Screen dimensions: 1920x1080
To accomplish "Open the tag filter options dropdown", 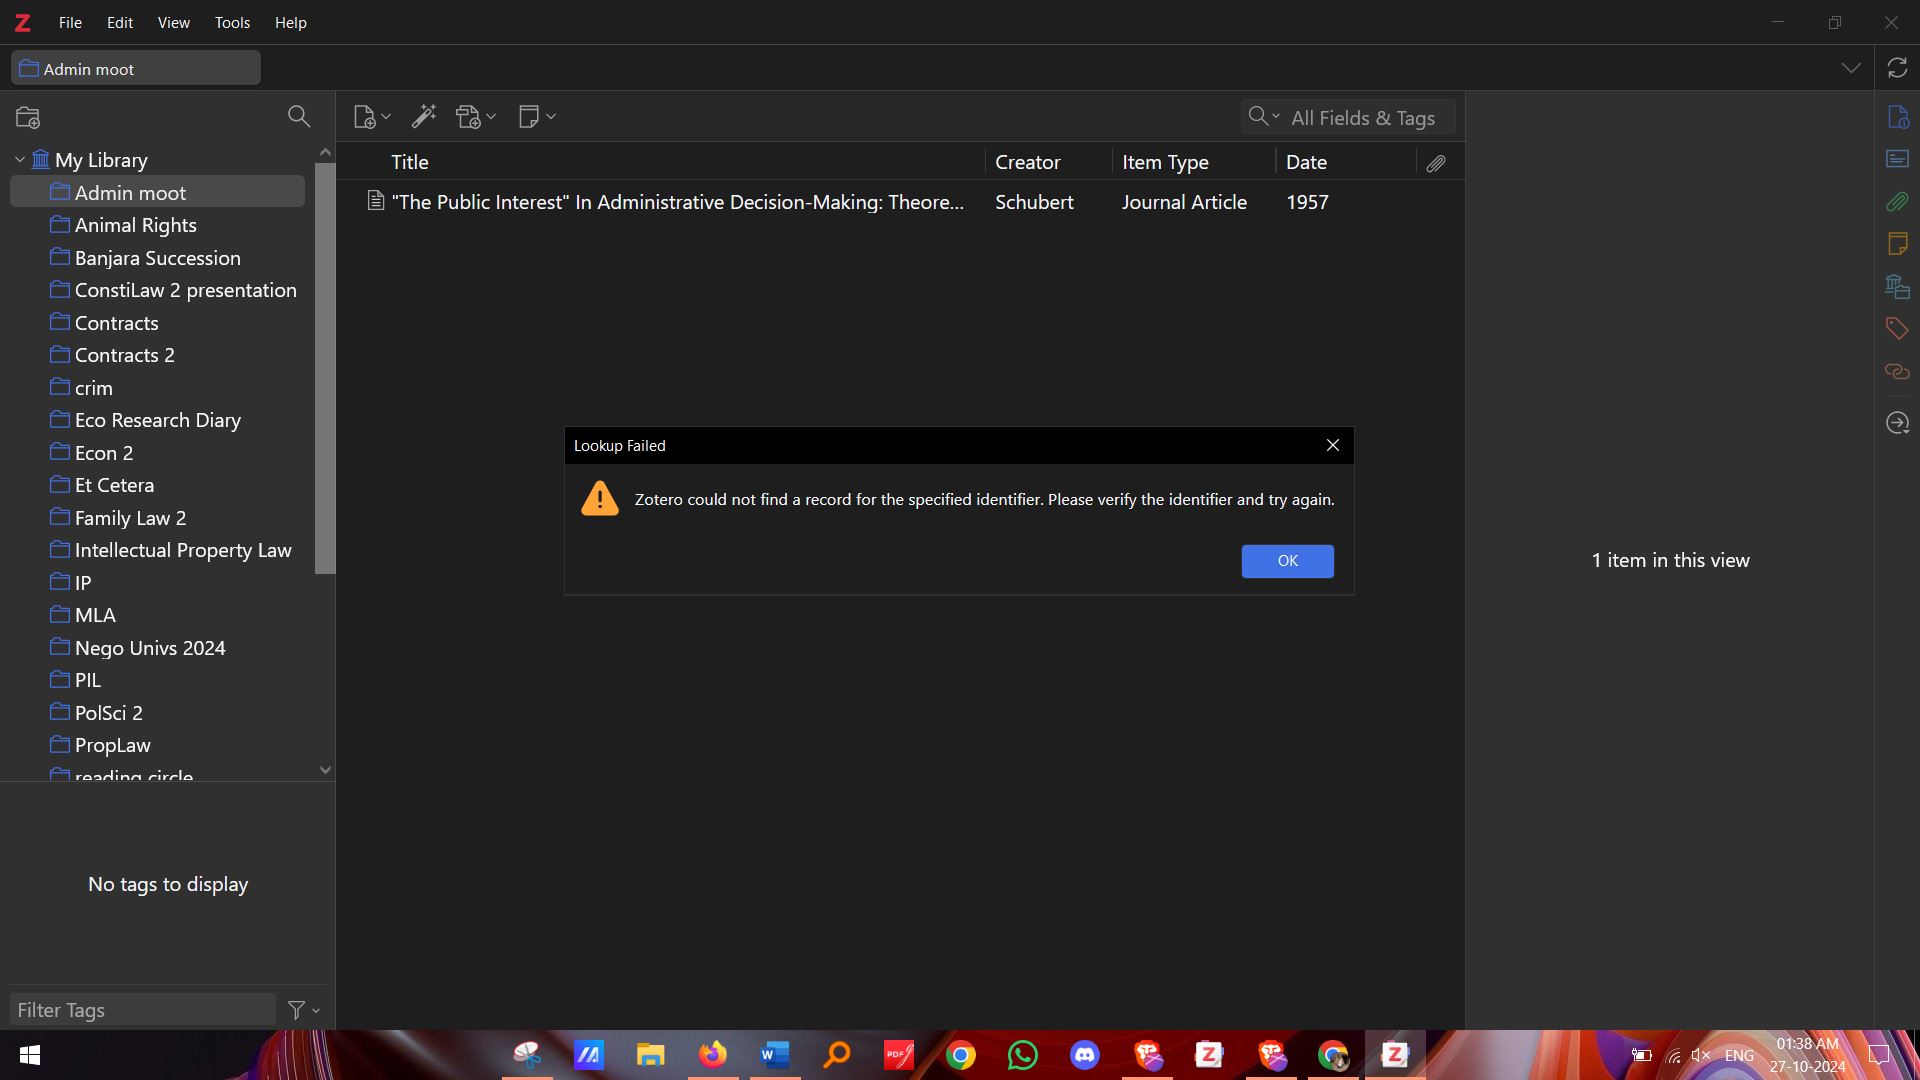I will click(x=304, y=1010).
